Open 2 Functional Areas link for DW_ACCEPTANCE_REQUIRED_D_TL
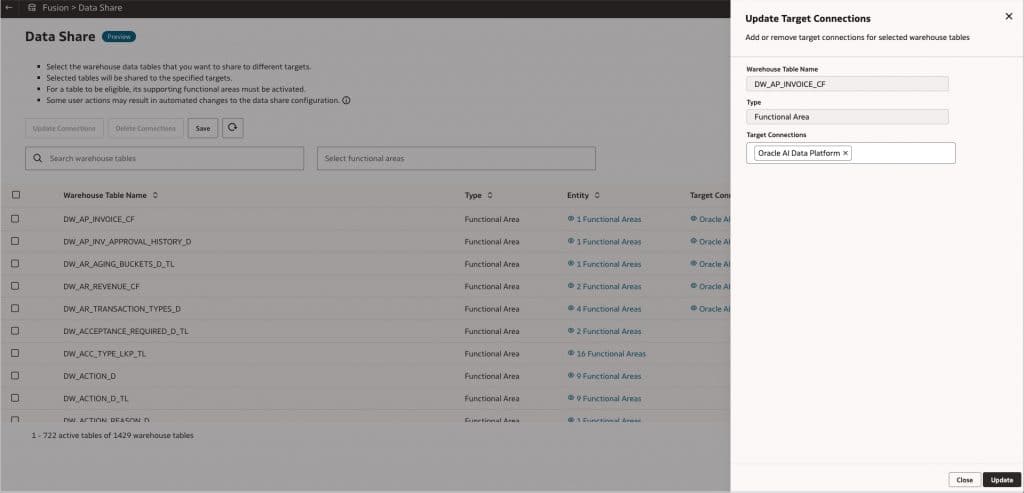This screenshot has width=1024, height=493. click(609, 331)
